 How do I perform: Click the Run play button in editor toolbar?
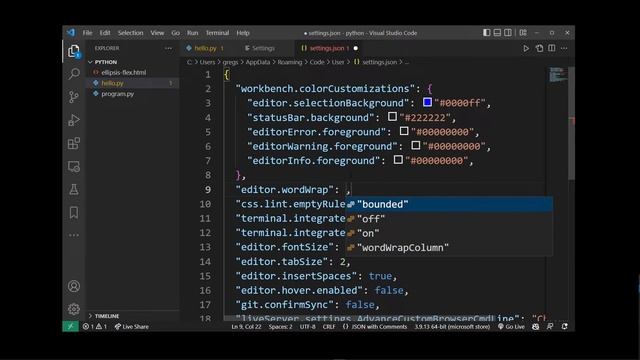coord(526,48)
